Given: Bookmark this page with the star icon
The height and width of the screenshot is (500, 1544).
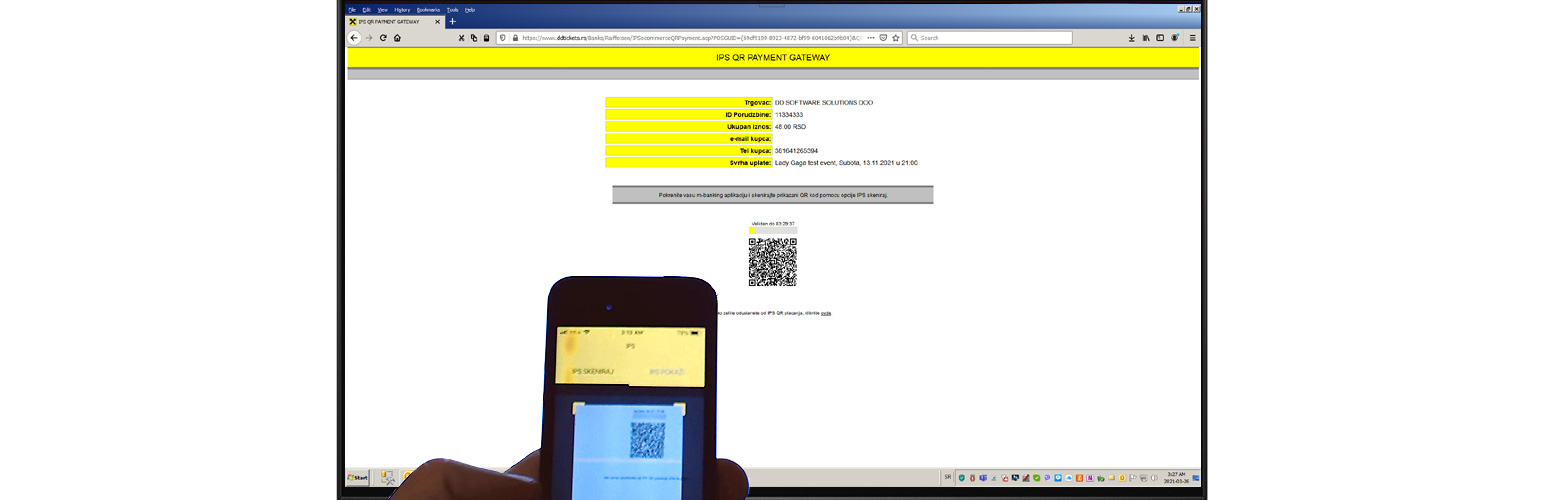Looking at the screenshot, I should [896, 38].
